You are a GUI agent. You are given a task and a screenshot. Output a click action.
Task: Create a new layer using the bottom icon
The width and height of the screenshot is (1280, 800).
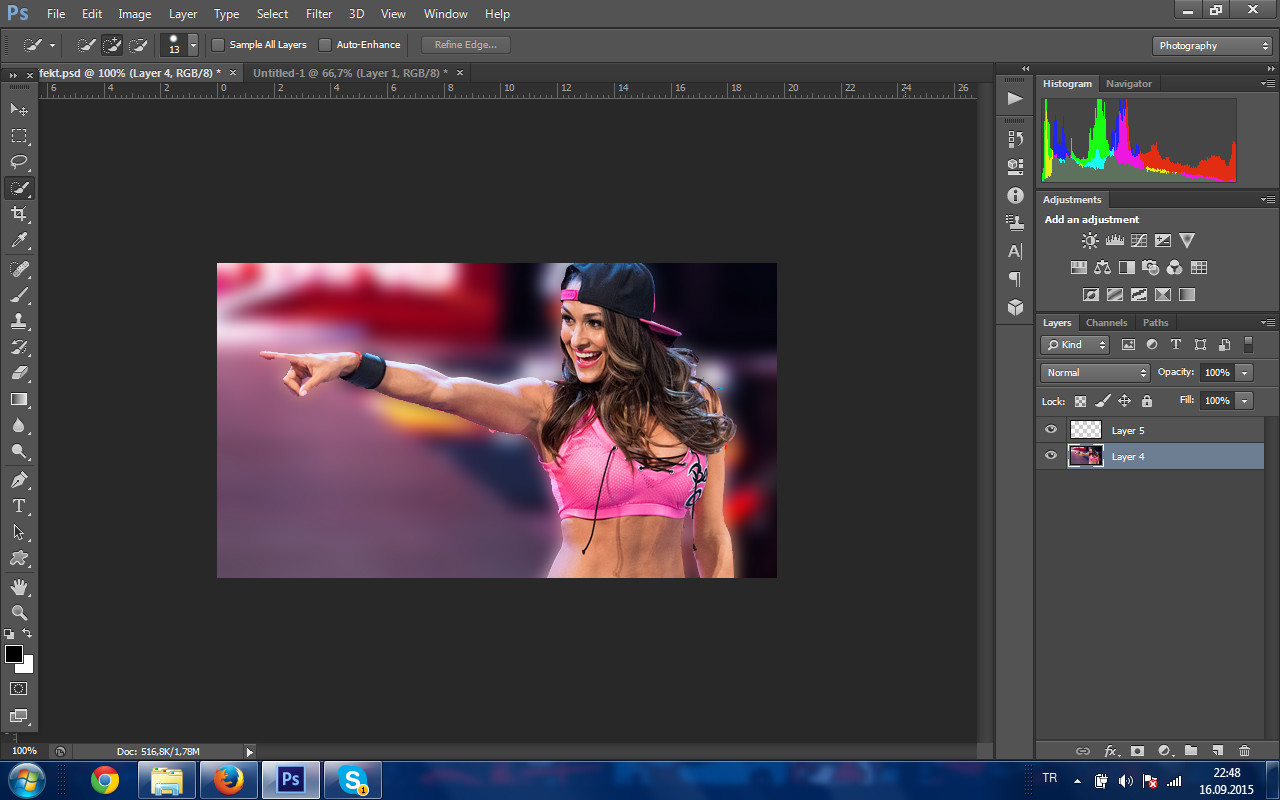pos(1217,751)
